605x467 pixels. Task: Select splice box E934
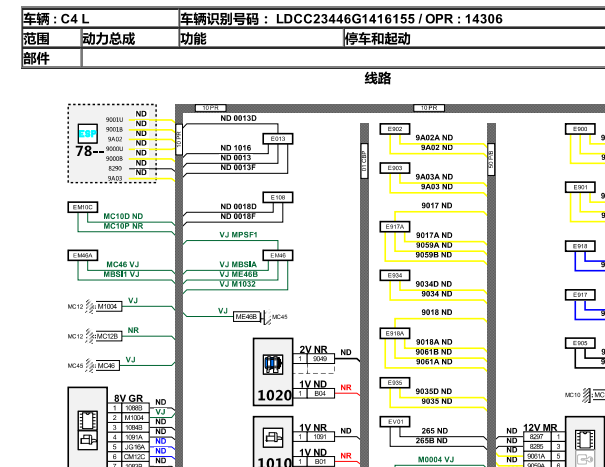click(395, 276)
